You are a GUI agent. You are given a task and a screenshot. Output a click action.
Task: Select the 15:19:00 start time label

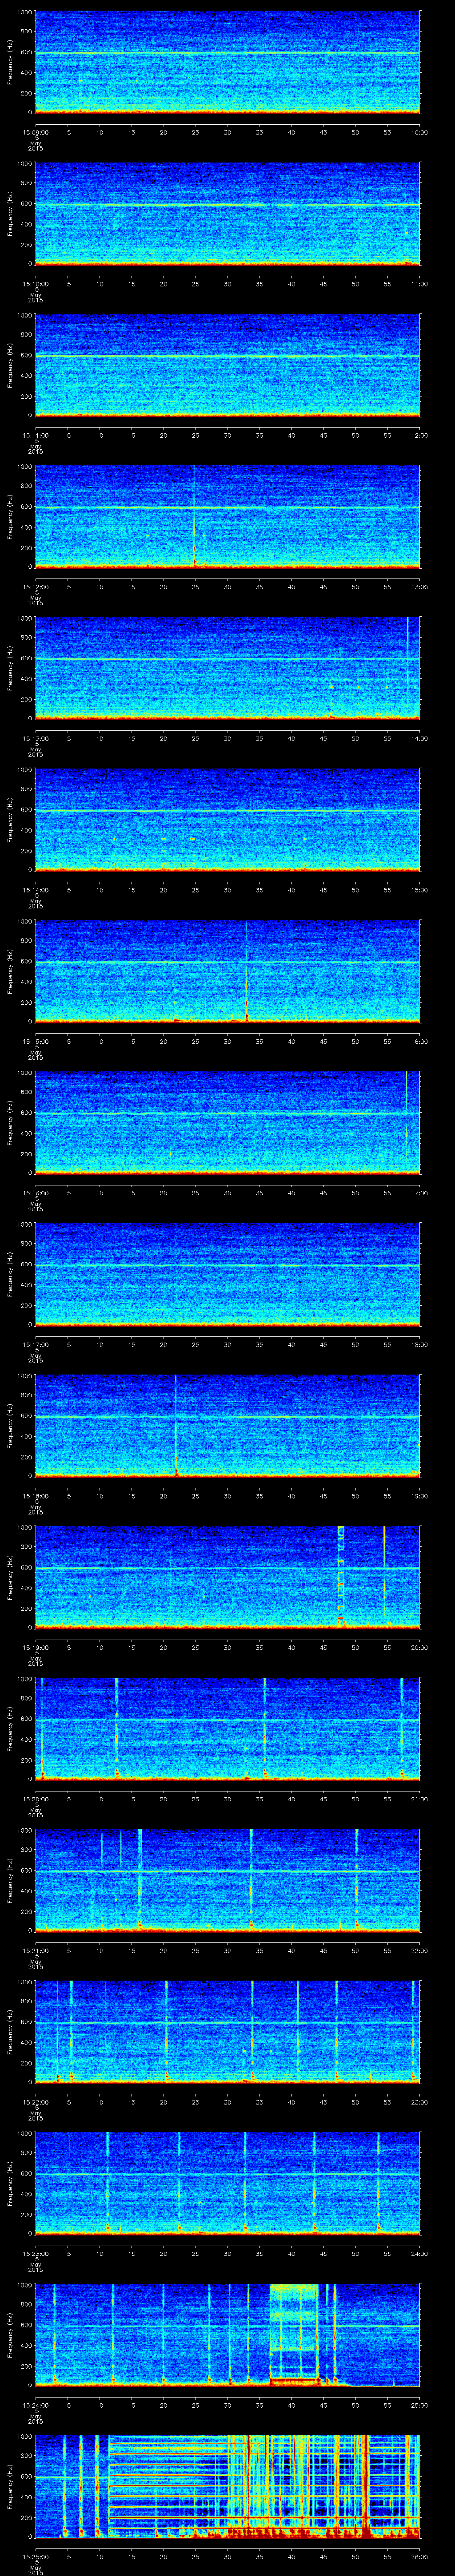pos(35,1647)
